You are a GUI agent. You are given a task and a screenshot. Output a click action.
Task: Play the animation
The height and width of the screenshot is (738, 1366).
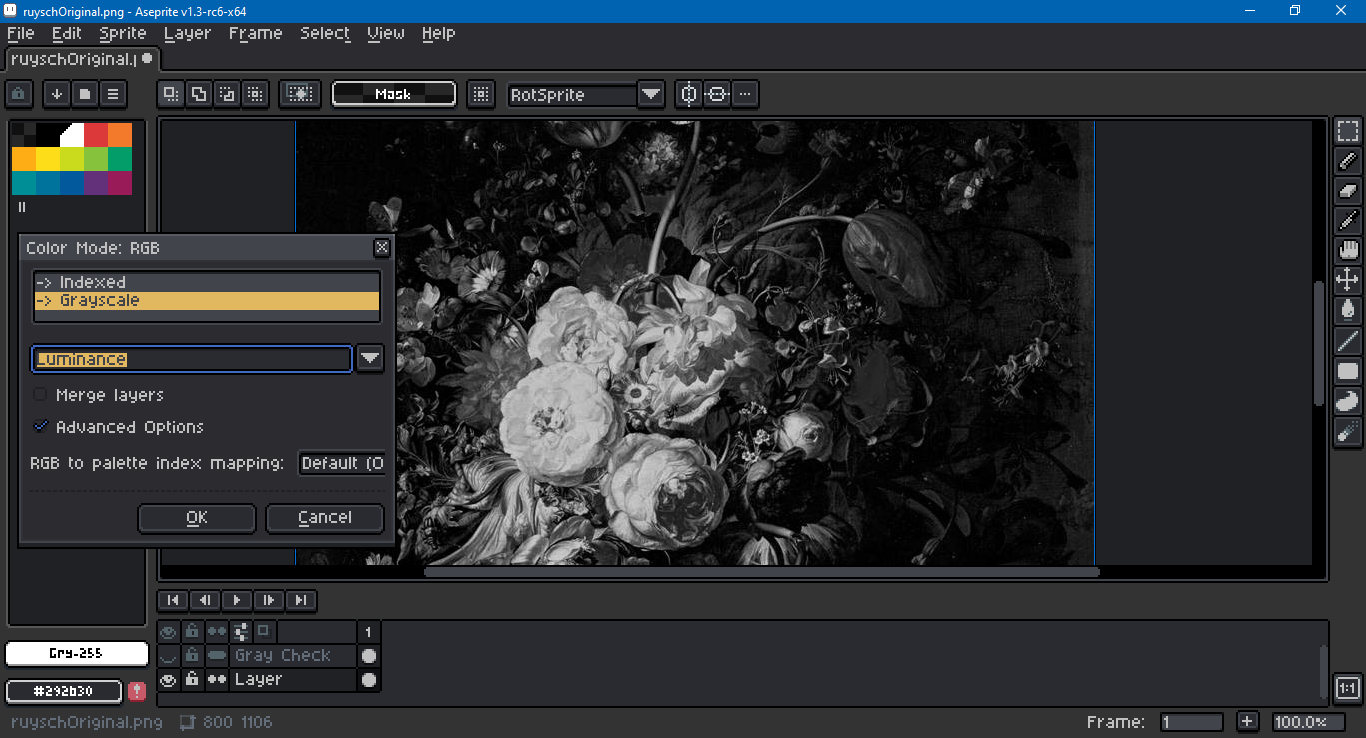point(237,600)
